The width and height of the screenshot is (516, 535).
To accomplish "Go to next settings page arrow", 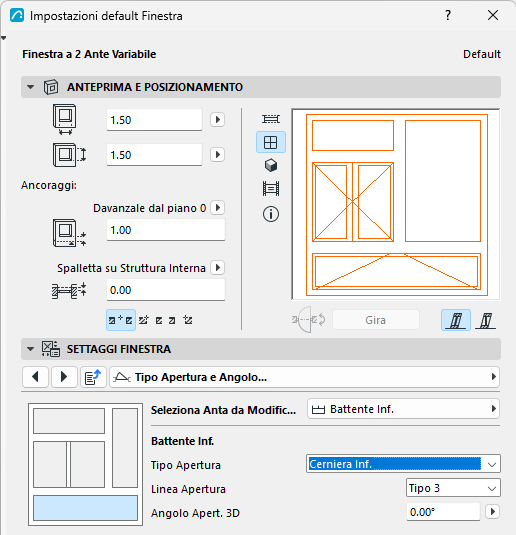I will tap(64, 377).
